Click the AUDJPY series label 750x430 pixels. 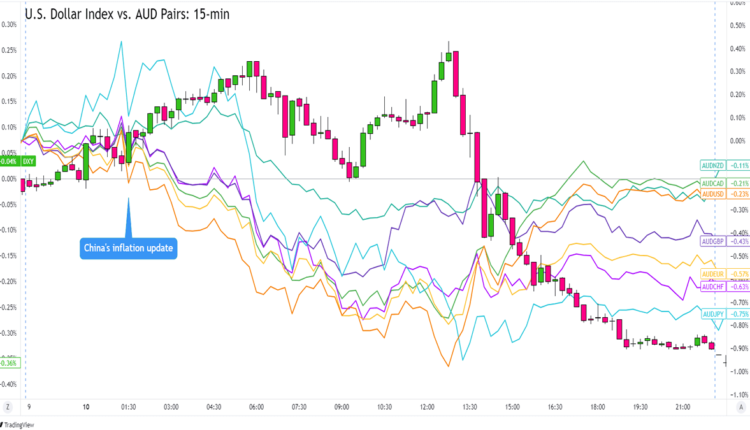[713, 314]
